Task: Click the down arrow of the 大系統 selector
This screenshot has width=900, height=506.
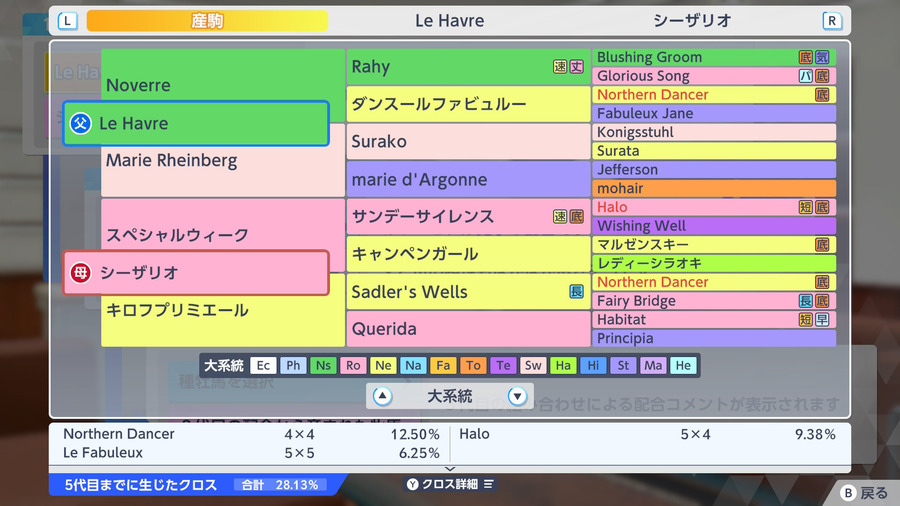Action: click(x=517, y=396)
